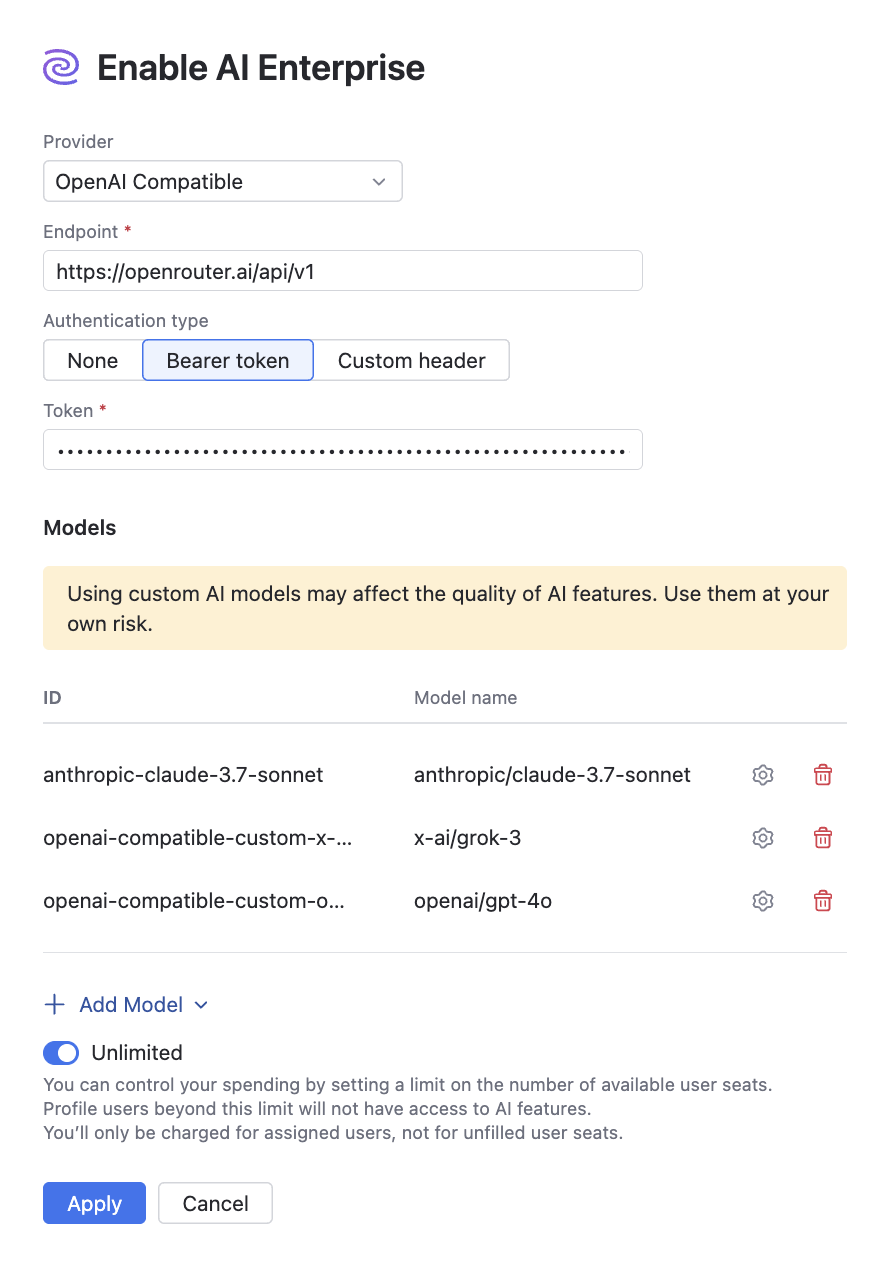The height and width of the screenshot is (1270, 892).
Task: Click the plus icon next to Add Model
Action: (53, 1004)
